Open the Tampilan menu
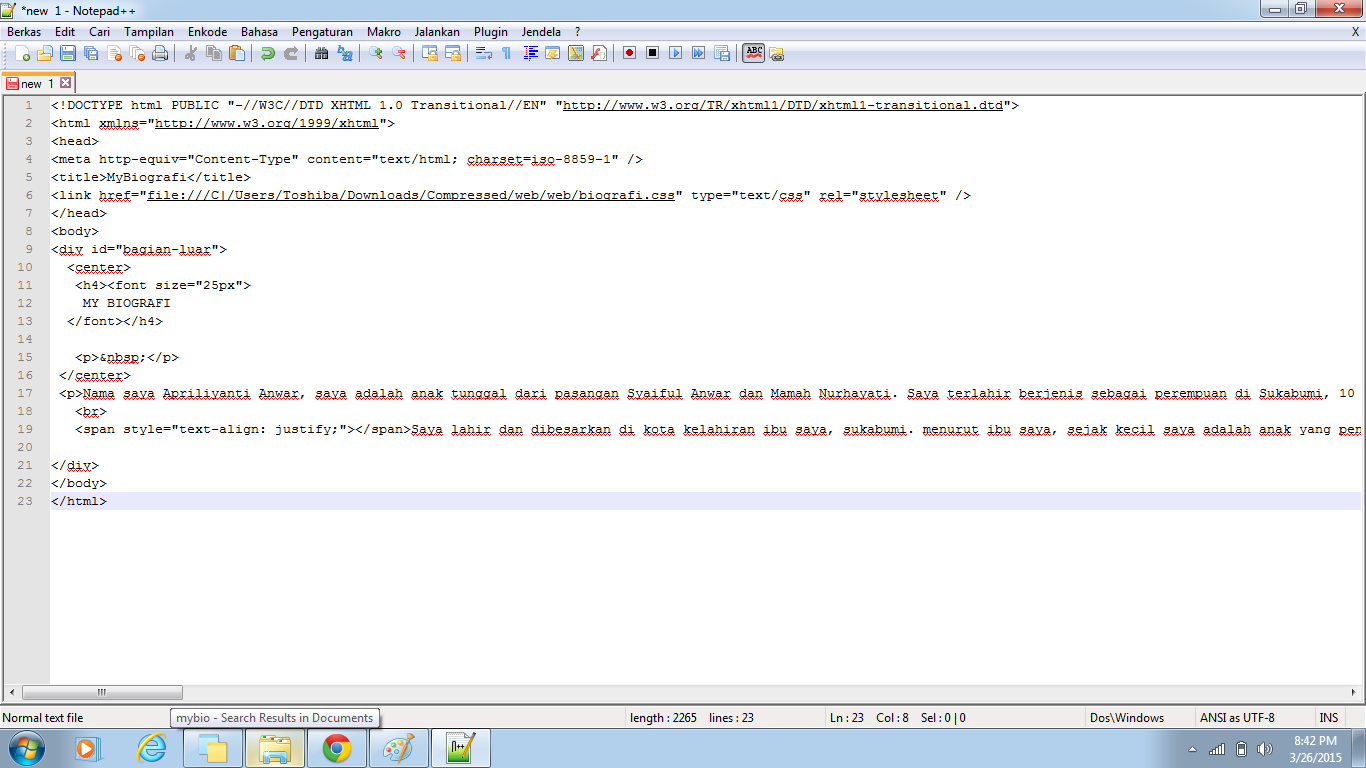Image resolution: width=1366 pixels, height=768 pixels. (149, 32)
